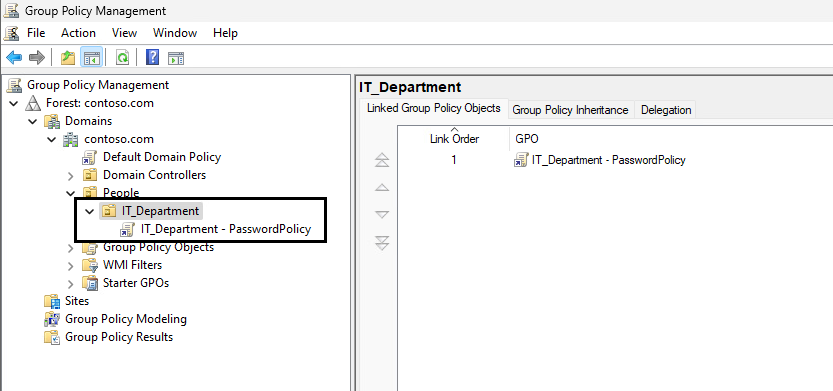The height and width of the screenshot is (391, 833).
Task: Open the View menu
Action: tap(124, 33)
